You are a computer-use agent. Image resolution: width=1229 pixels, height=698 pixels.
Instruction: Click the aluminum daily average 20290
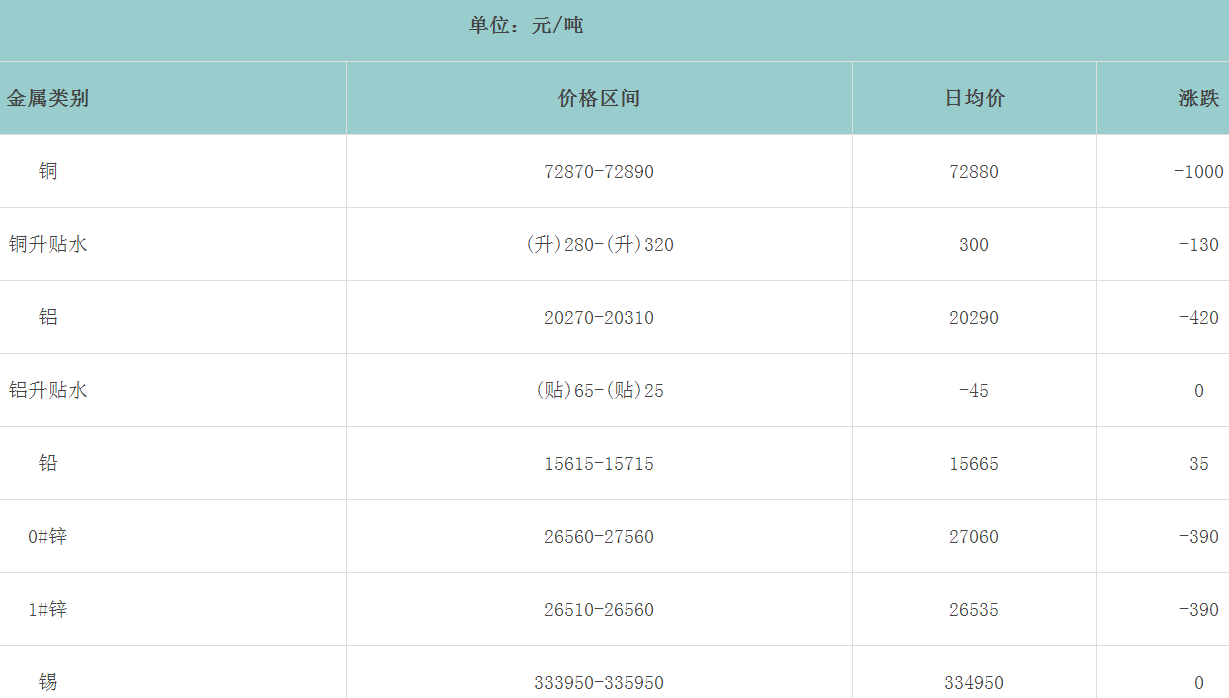click(974, 318)
